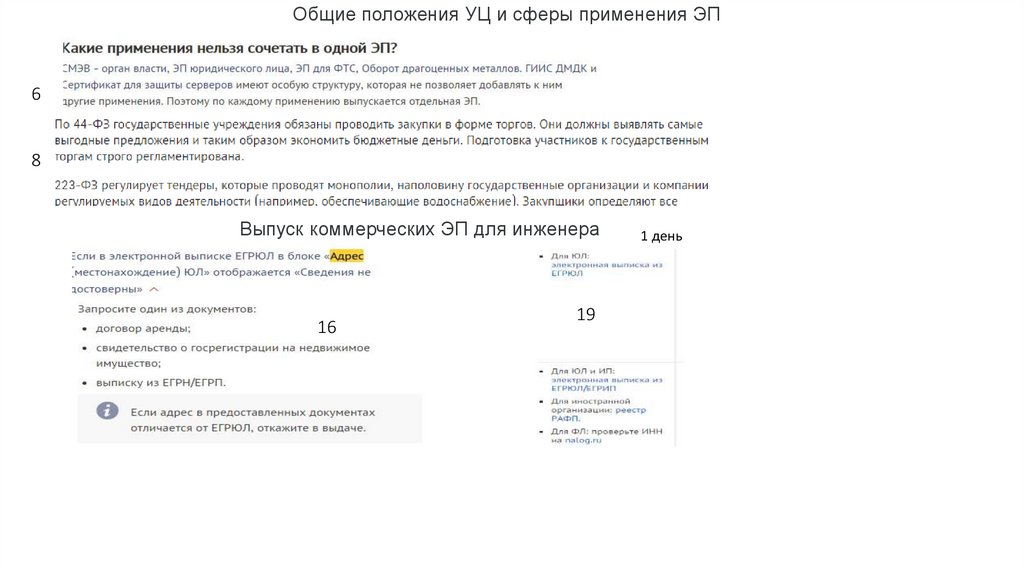Image resolution: width=1024 pixels, height=574 pixels.
Task: Click title «Выпуск коммерческих ЭП для инженера»
Action: pyautogui.click(x=419, y=229)
